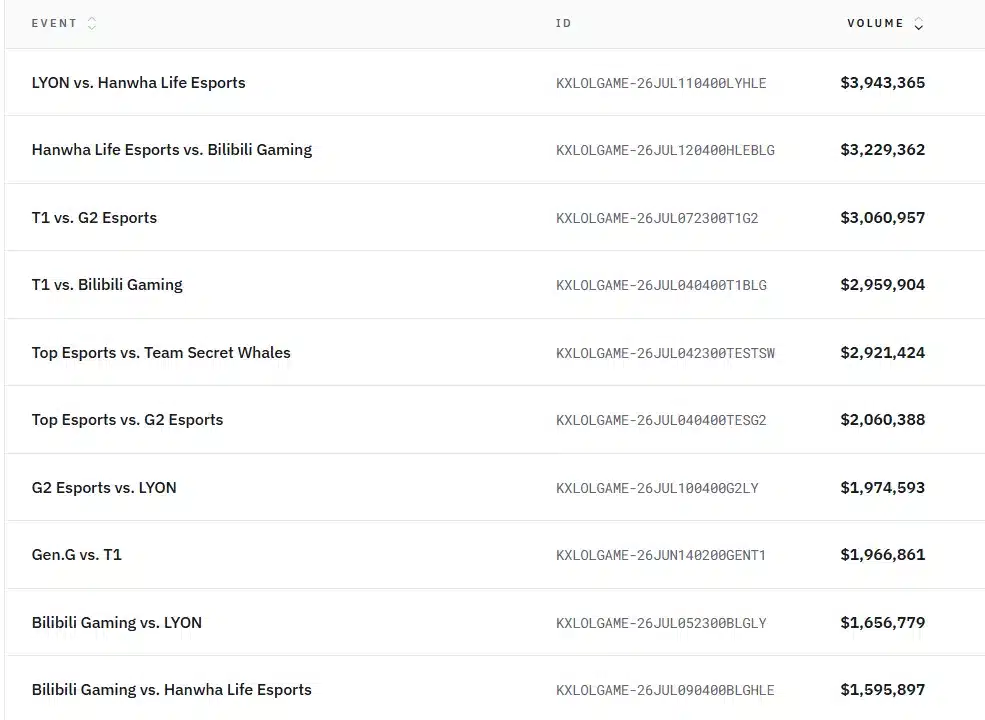Screen dimensions: 985x720
Task: Click volume value $1,966,861
Action: [x=883, y=555]
